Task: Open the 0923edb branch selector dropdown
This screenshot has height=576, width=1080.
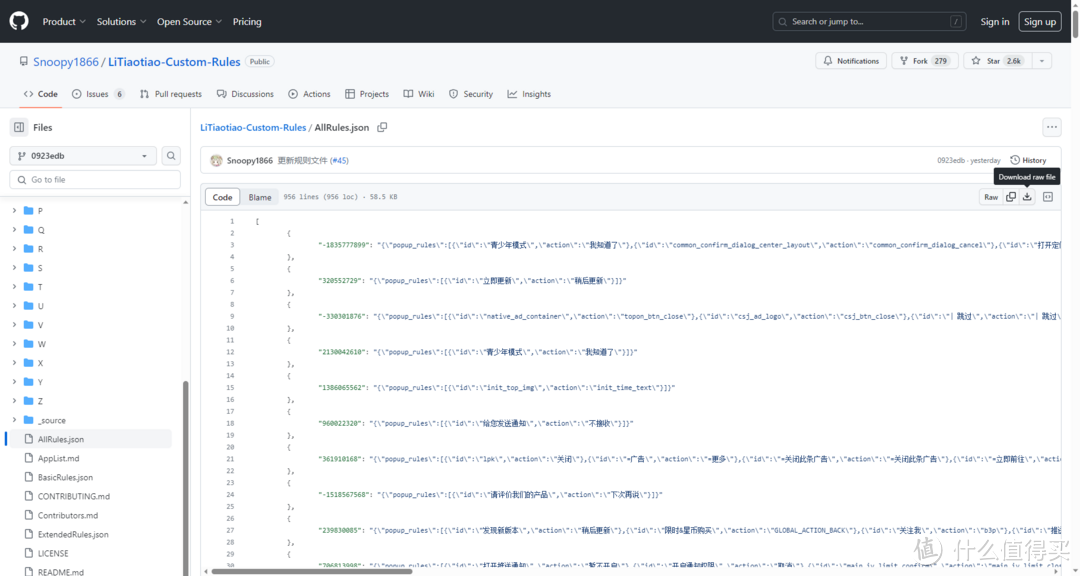Action: coord(83,156)
